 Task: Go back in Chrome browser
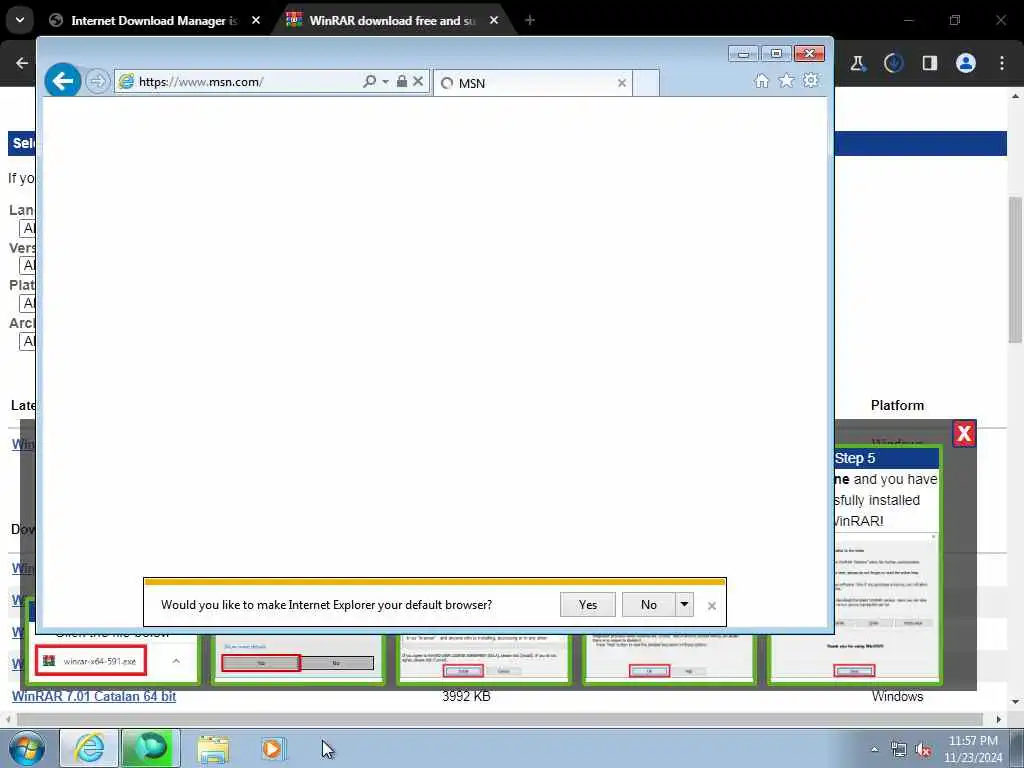[22, 63]
